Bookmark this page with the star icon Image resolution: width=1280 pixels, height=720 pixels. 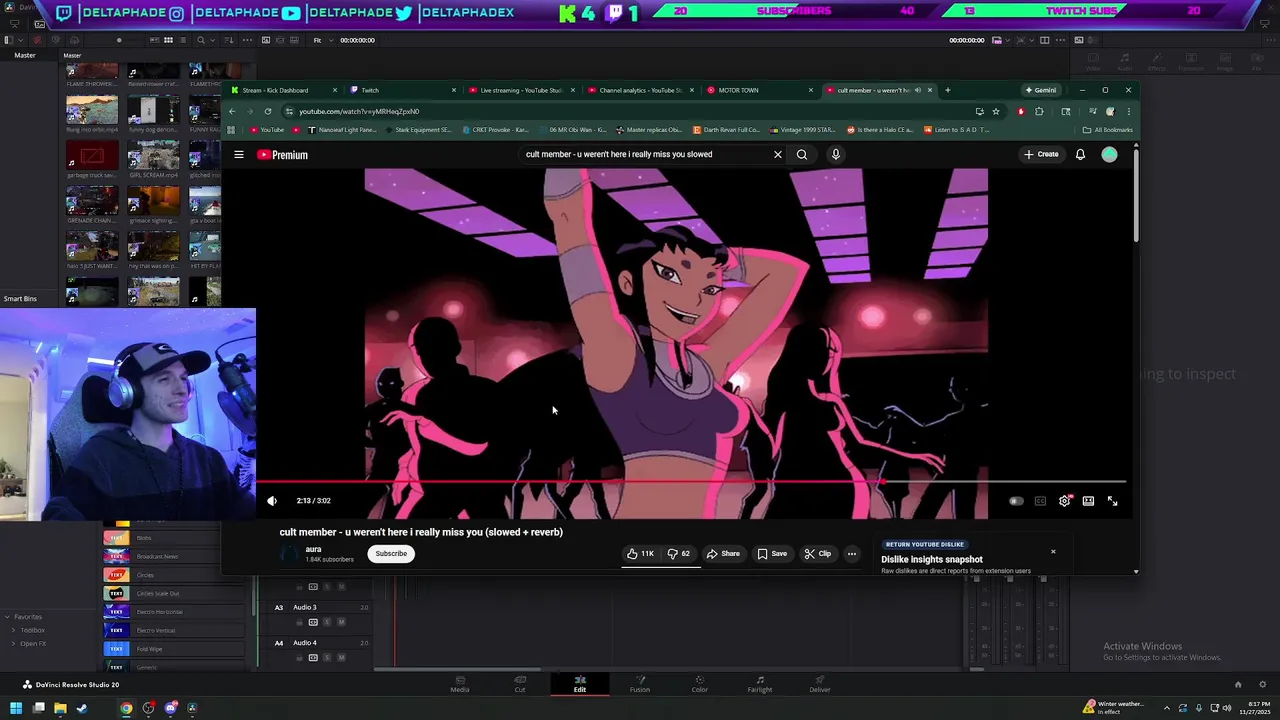(x=996, y=111)
